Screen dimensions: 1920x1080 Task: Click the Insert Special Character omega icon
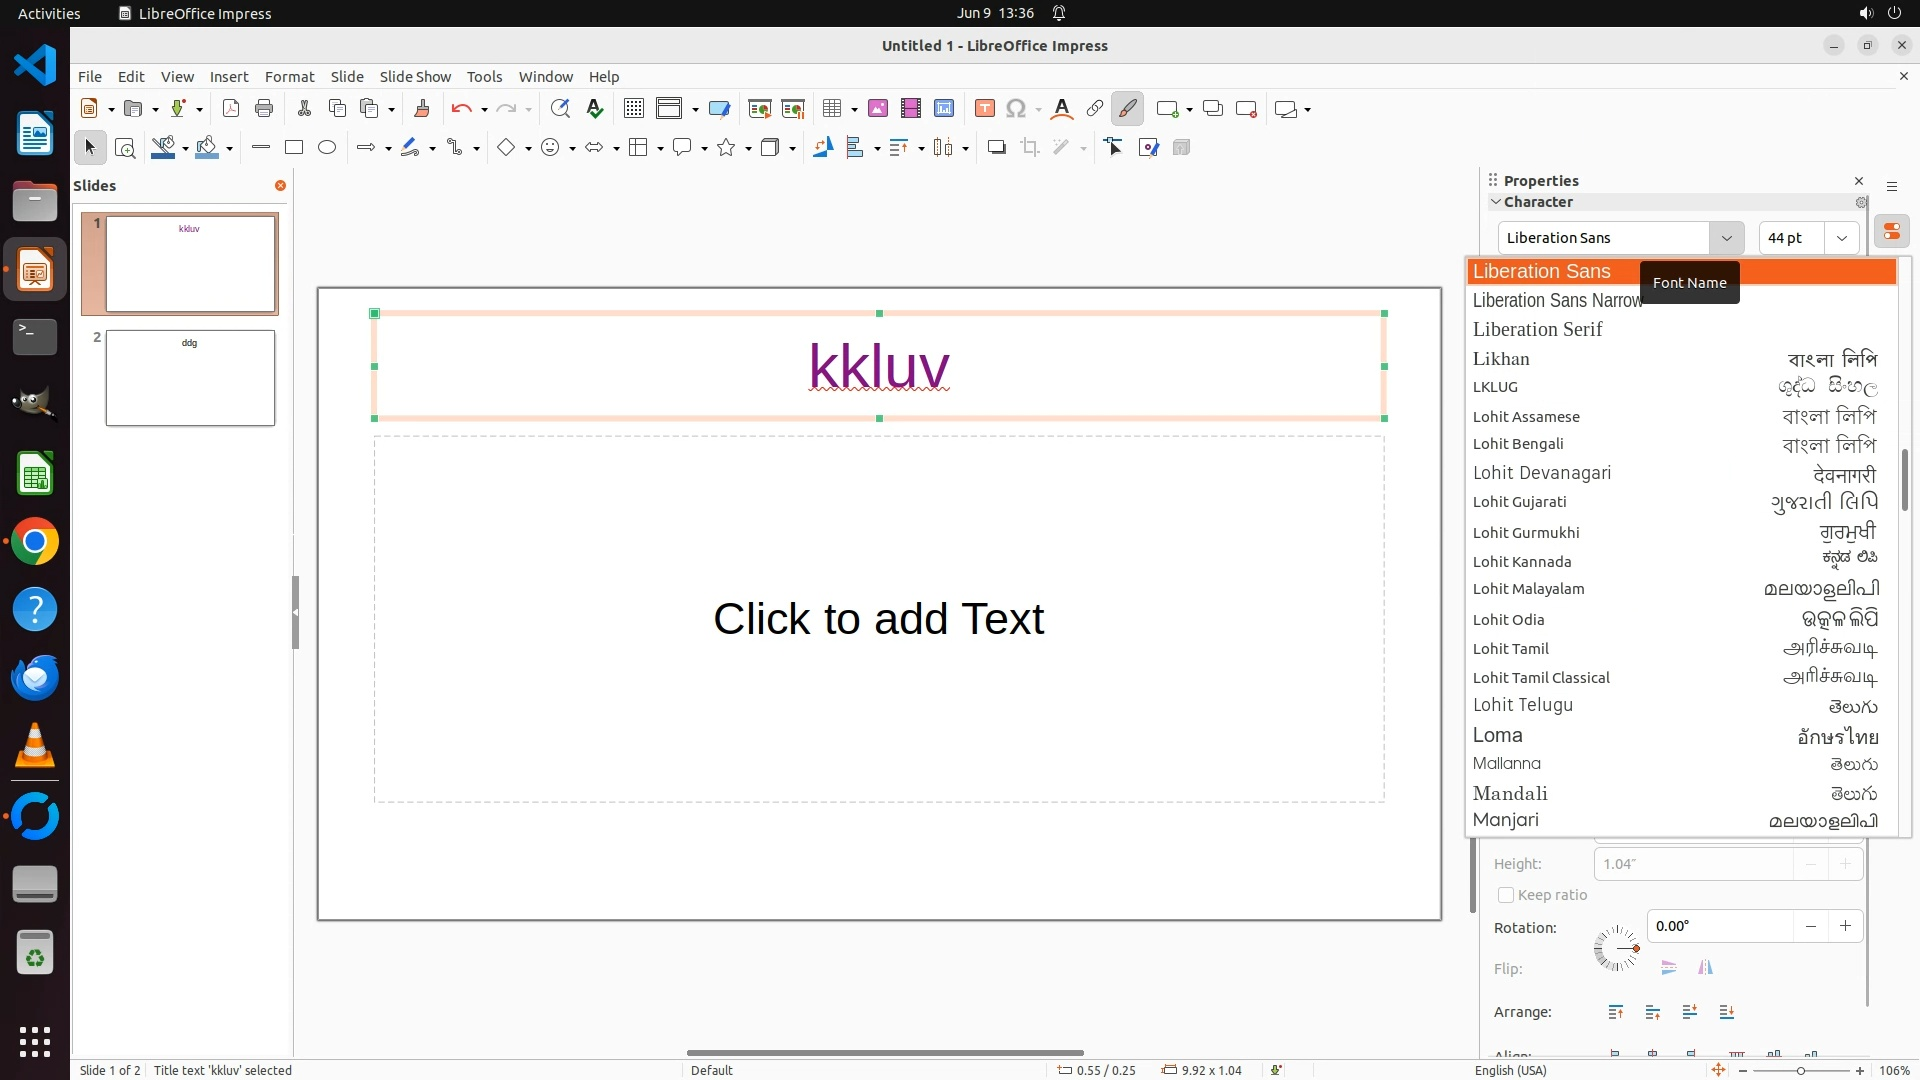point(1016,109)
